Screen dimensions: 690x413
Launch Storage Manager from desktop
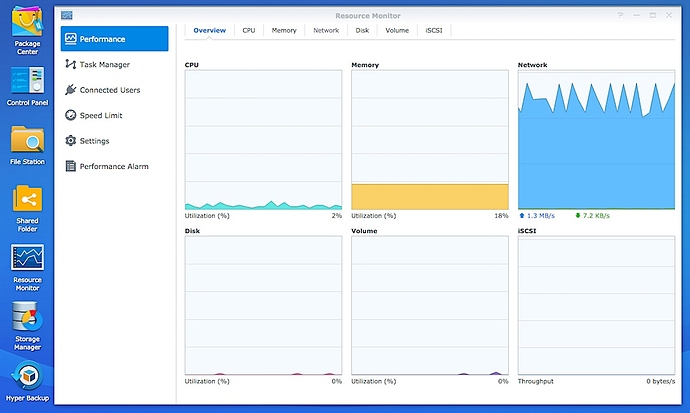click(27, 326)
